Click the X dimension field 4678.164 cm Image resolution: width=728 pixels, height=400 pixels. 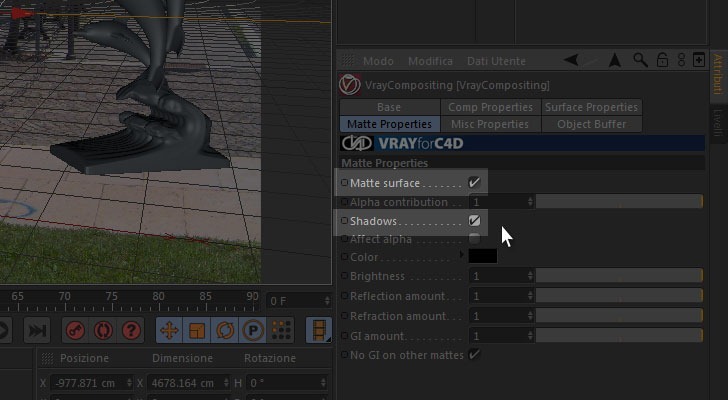tap(184, 383)
